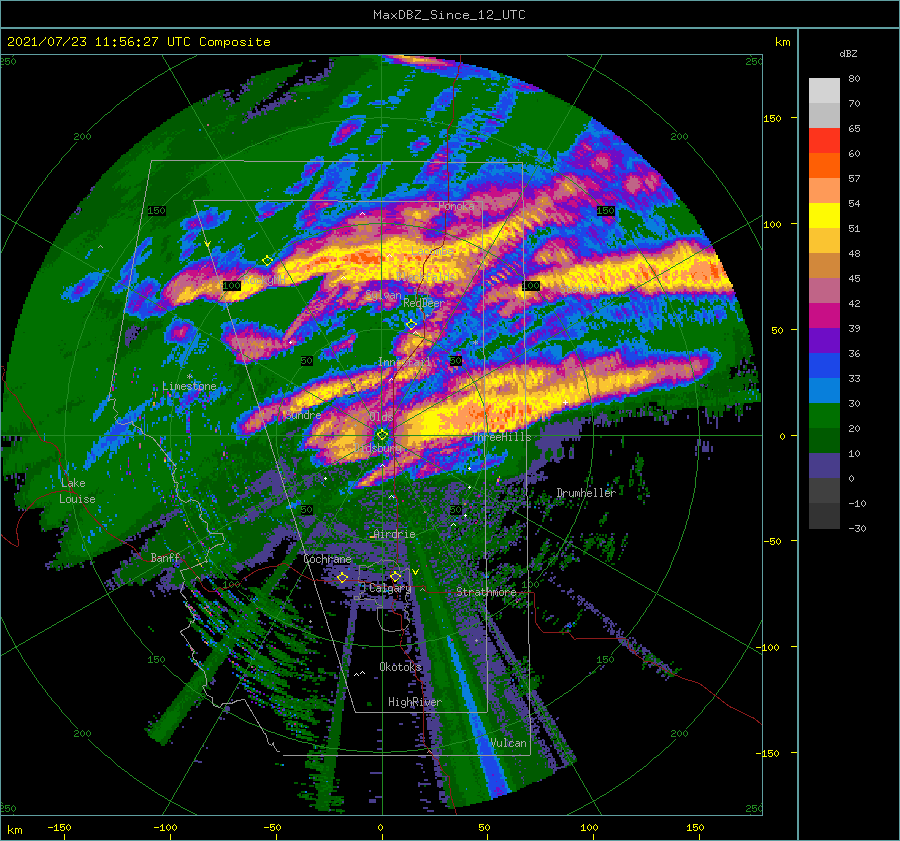The width and height of the screenshot is (900, 841).
Task: Select the red 60-65 dBZ legend swatch
Action: [x=824, y=141]
